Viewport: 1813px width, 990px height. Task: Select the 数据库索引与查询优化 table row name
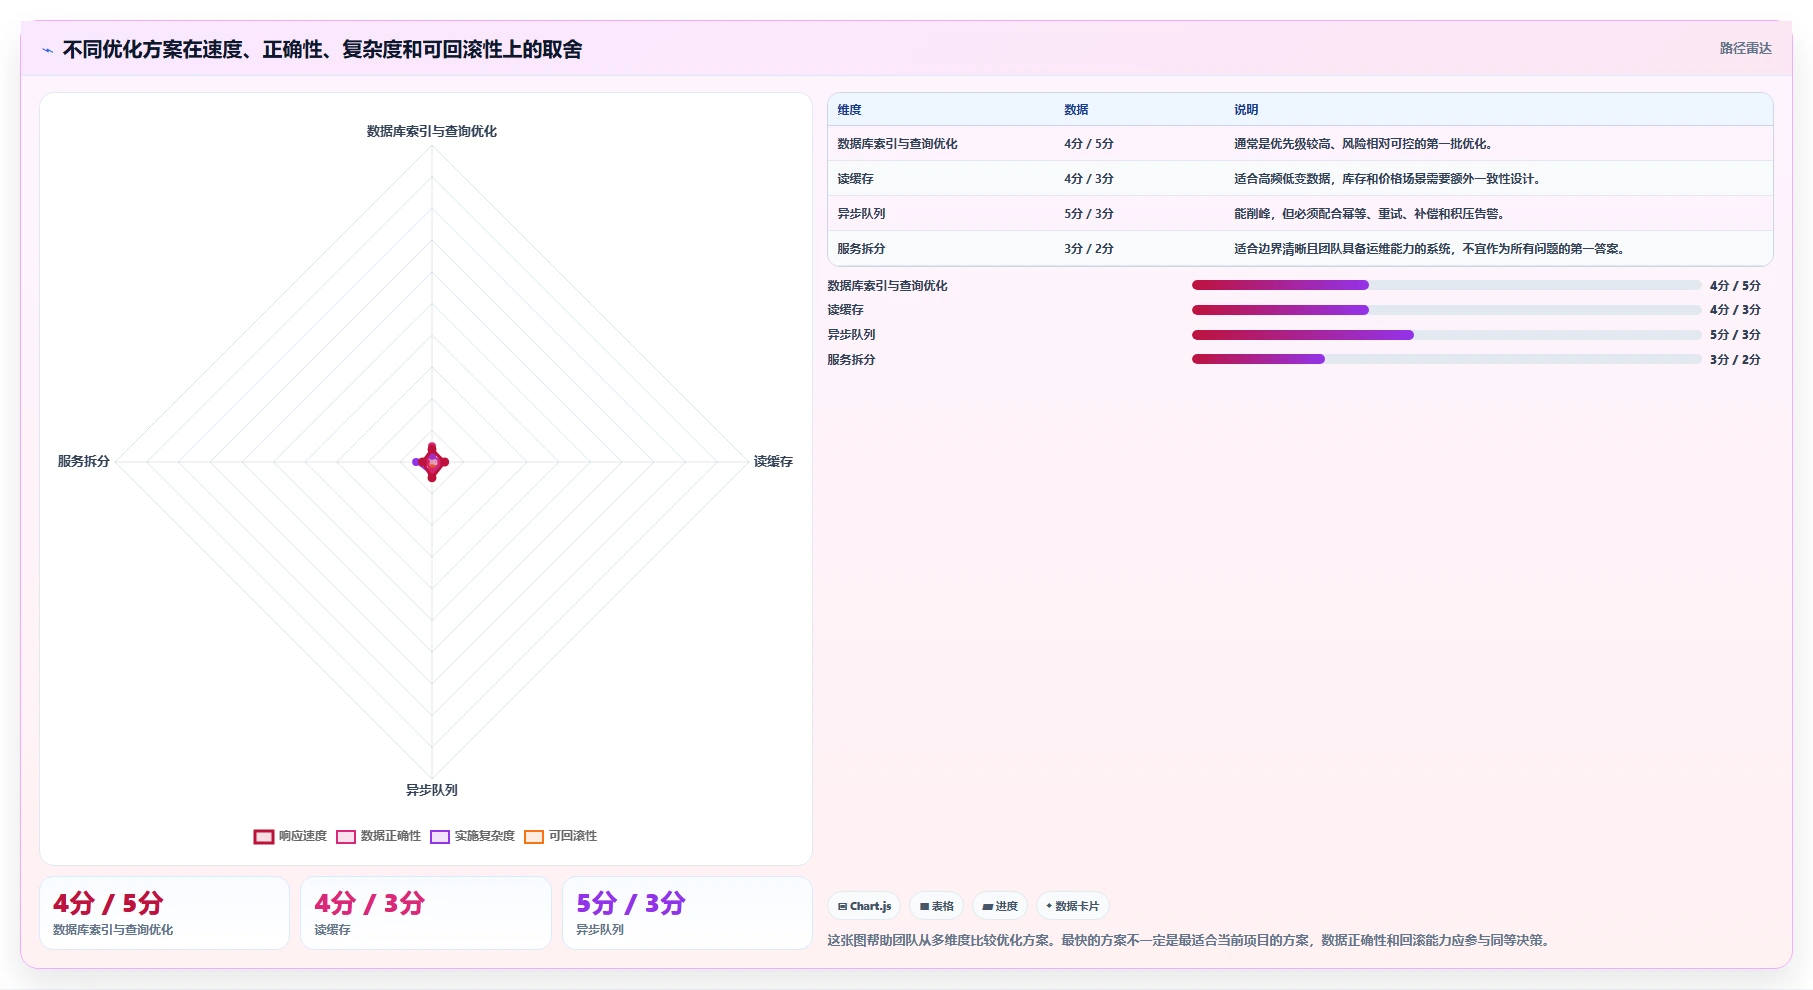(x=897, y=144)
